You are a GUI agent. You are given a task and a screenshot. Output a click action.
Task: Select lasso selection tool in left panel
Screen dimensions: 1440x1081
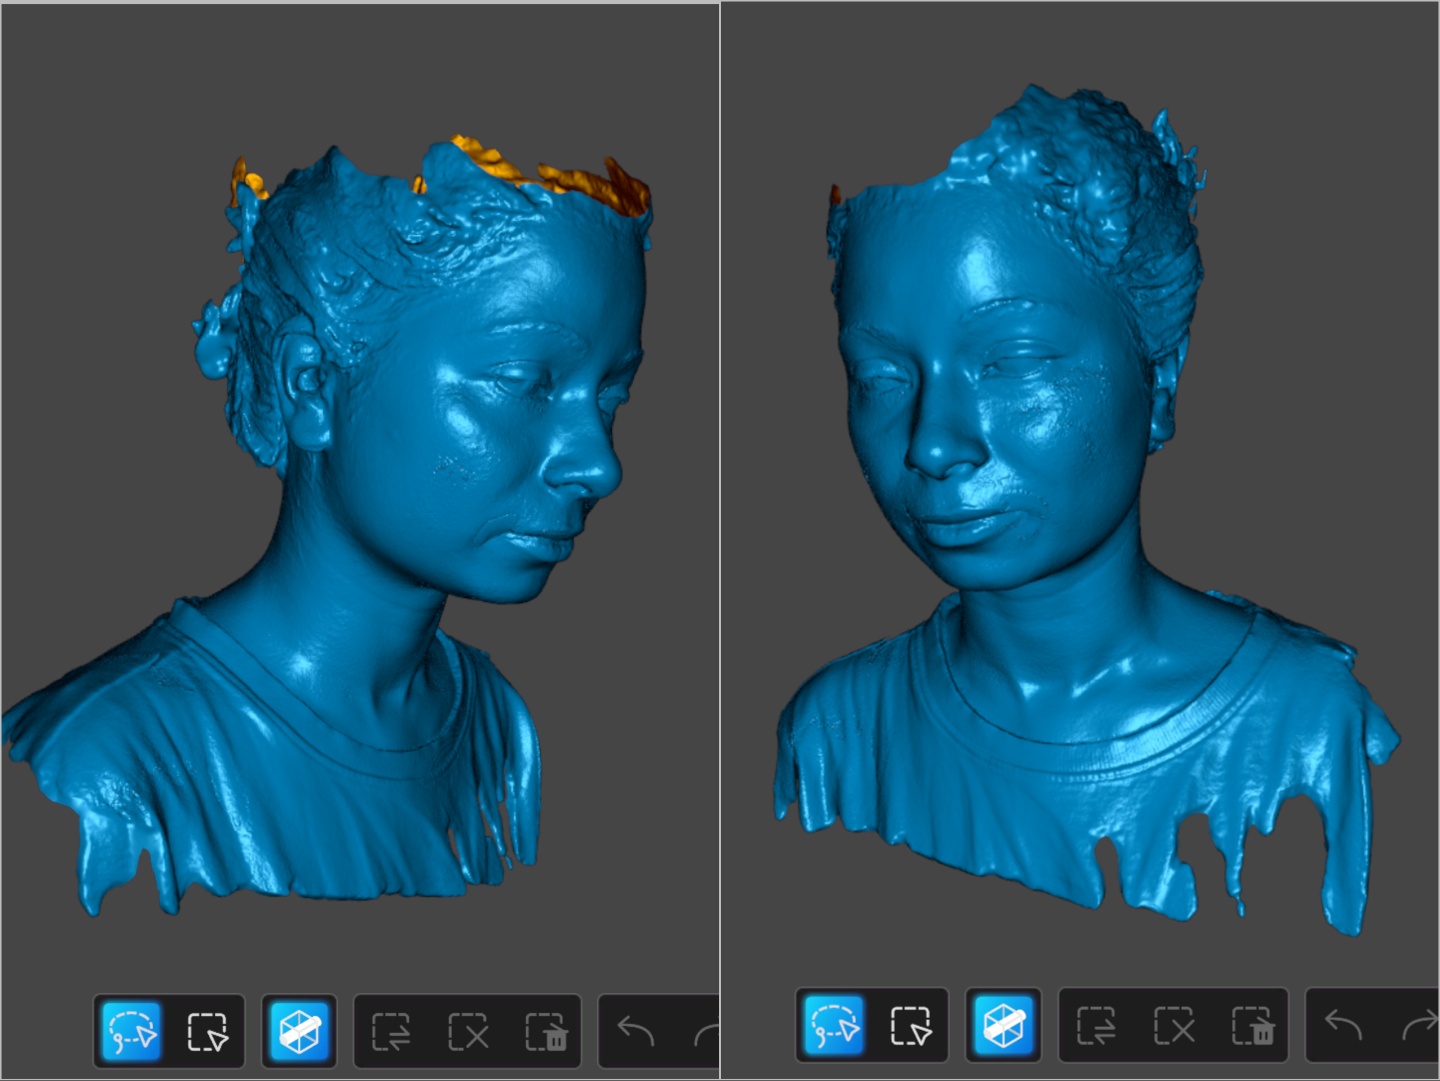coord(132,1031)
